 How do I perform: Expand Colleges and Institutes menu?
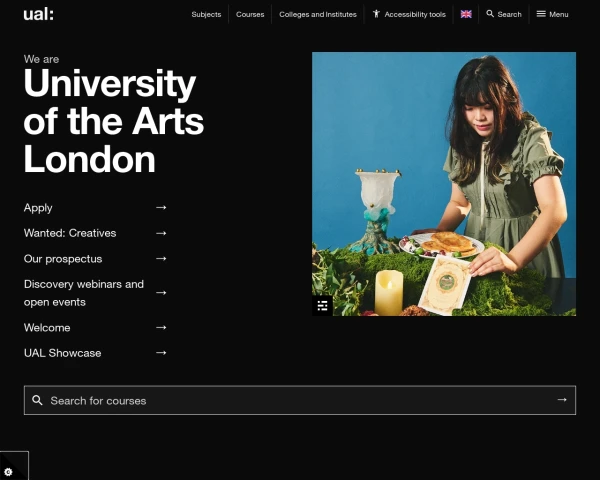pos(317,14)
